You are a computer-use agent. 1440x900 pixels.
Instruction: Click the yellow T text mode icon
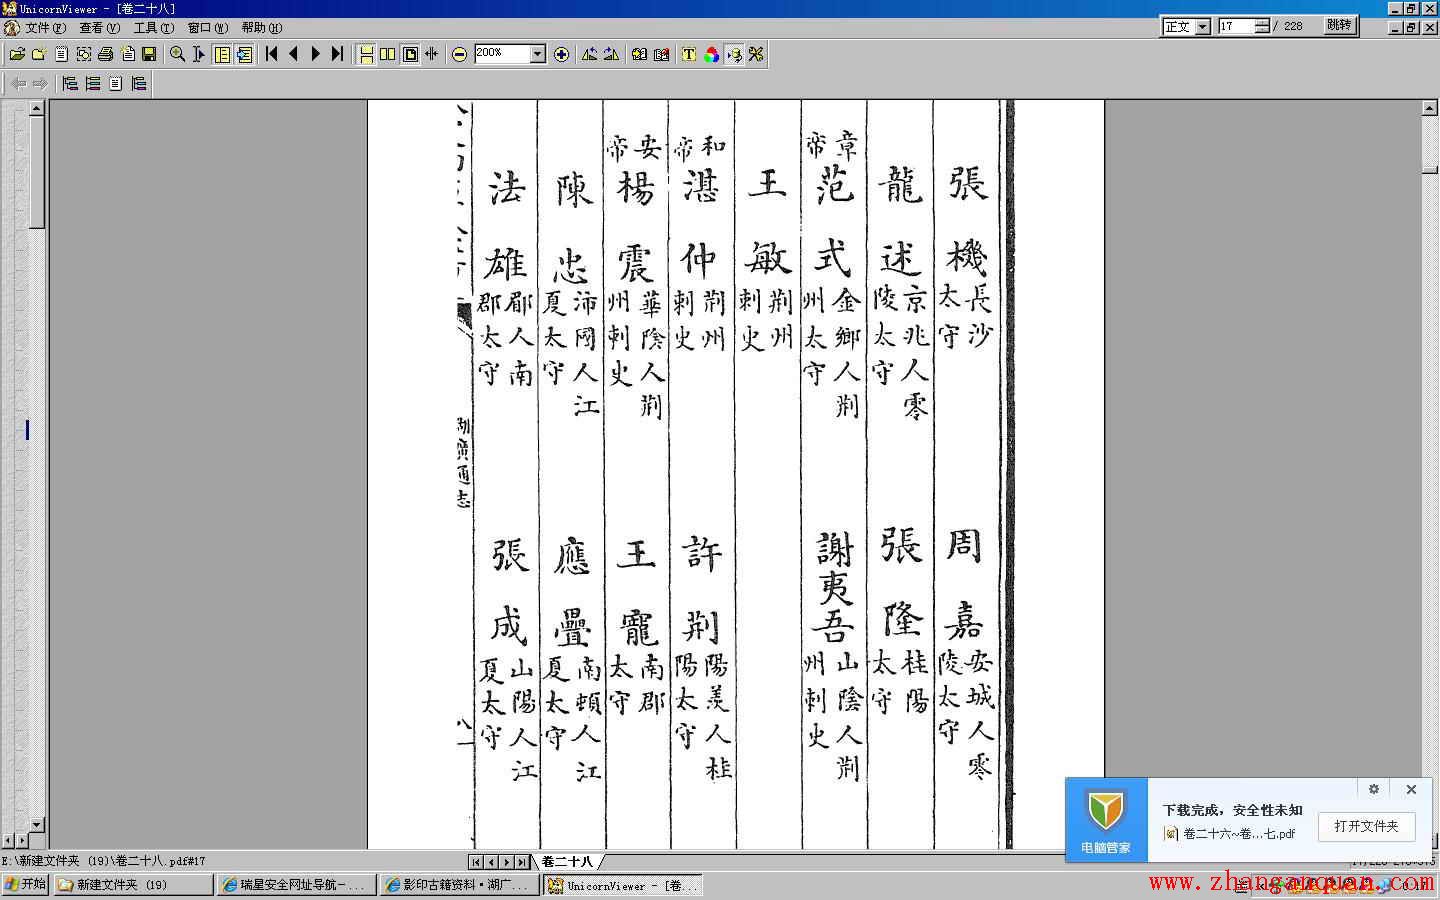(x=689, y=54)
